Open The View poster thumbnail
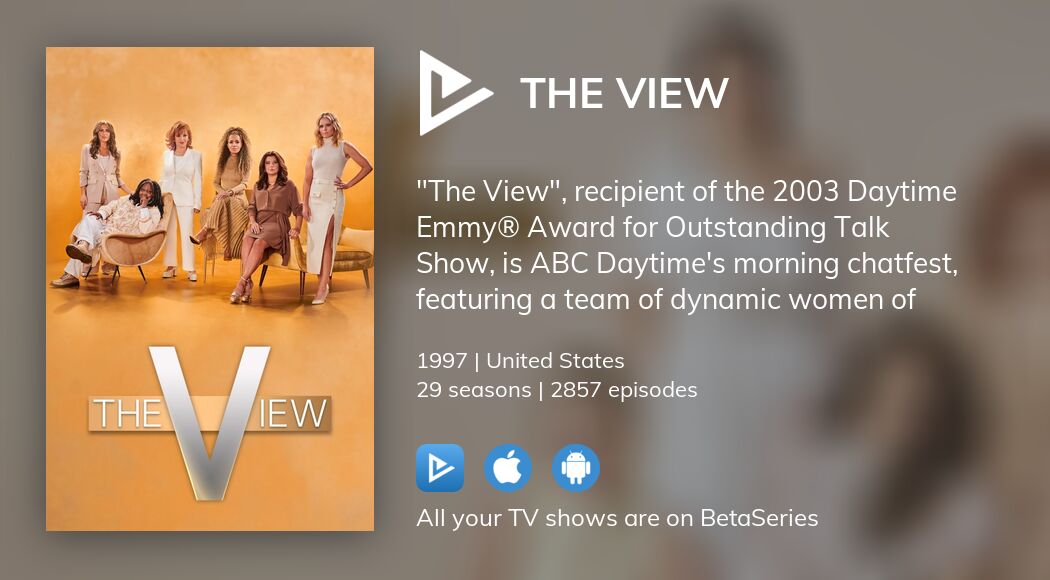 [210, 289]
